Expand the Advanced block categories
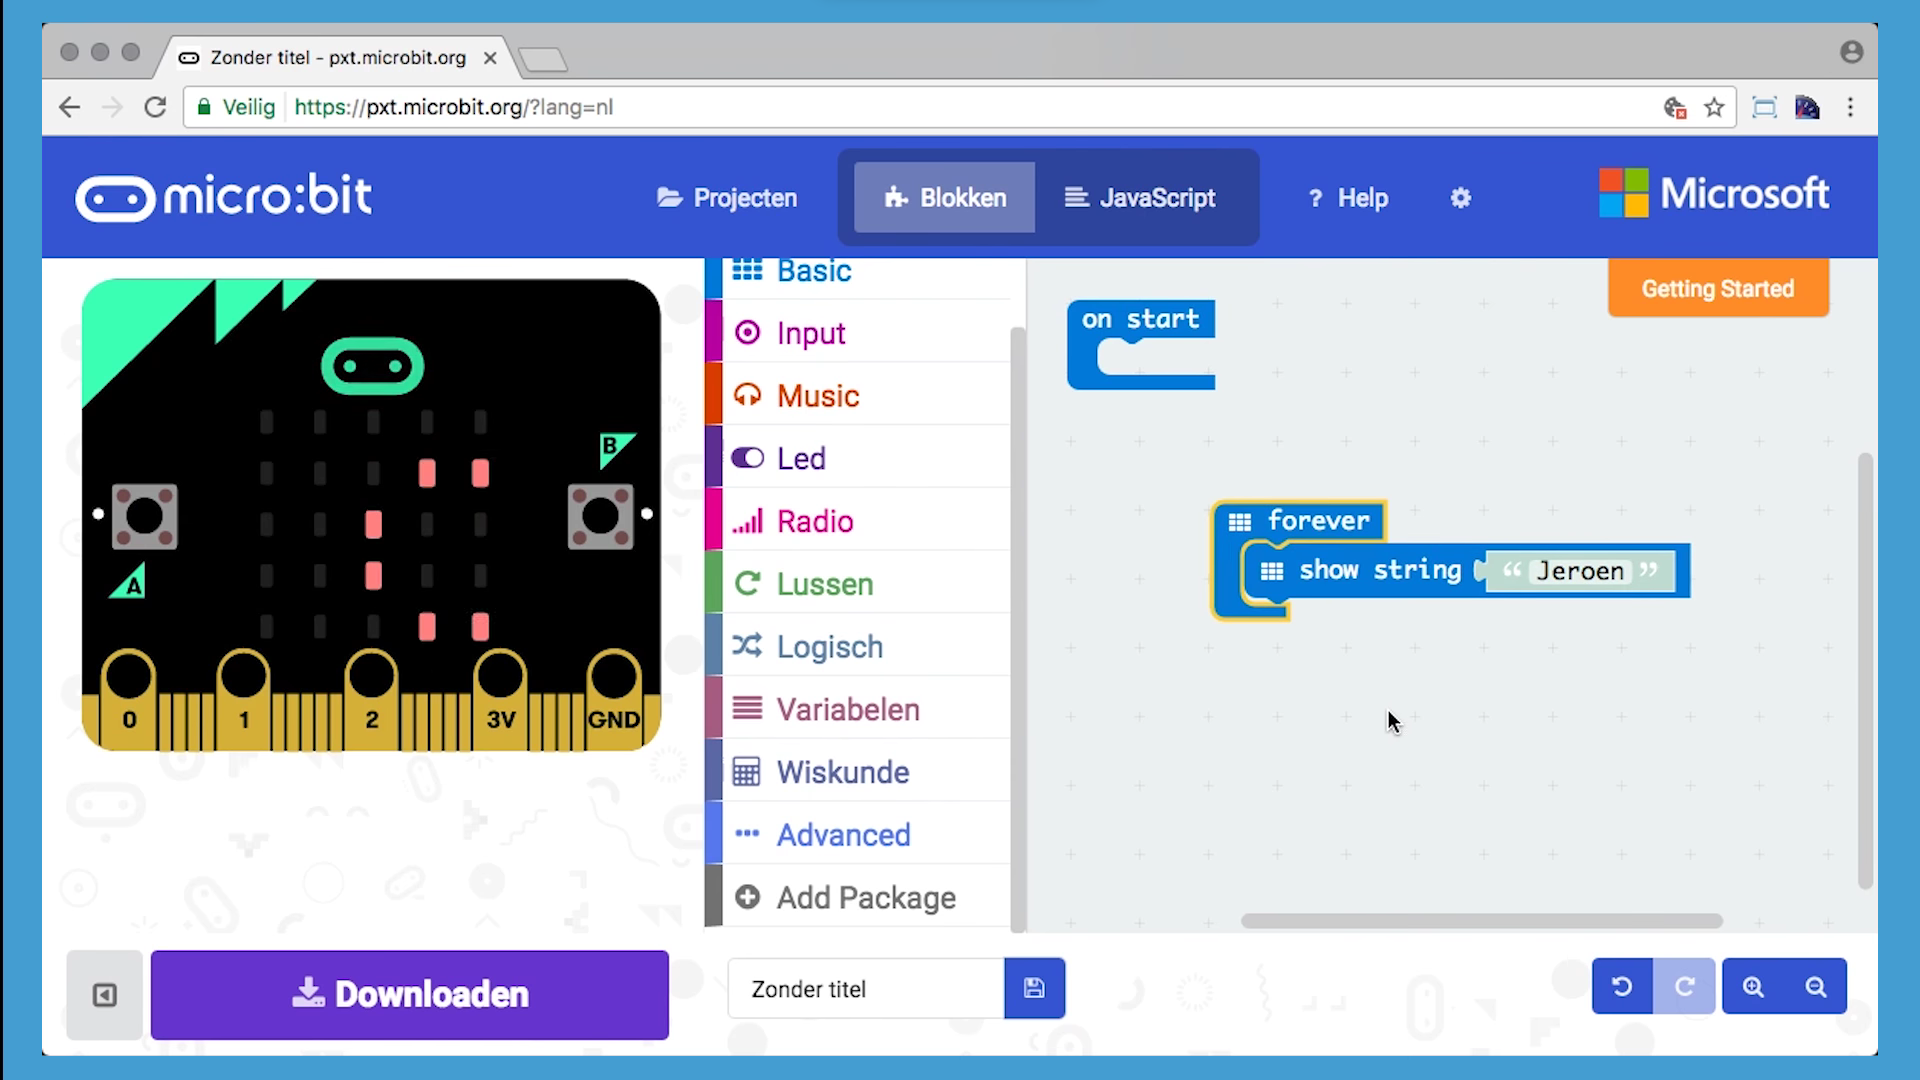The height and width of the screenshot is (1080, 1920). click(843, 835)
